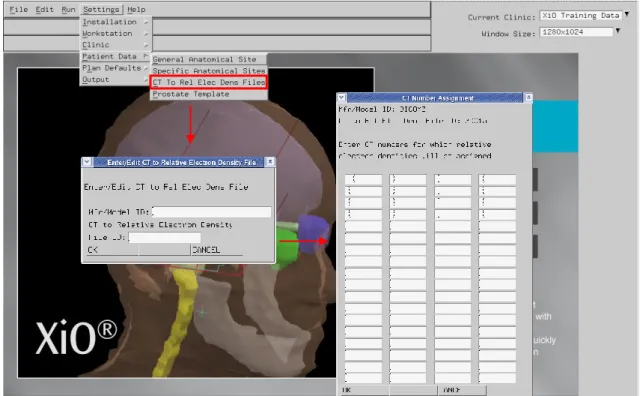Screen dimensions: 640x396
Task: Expand the Output submenu
Action: tap(116, 79)
